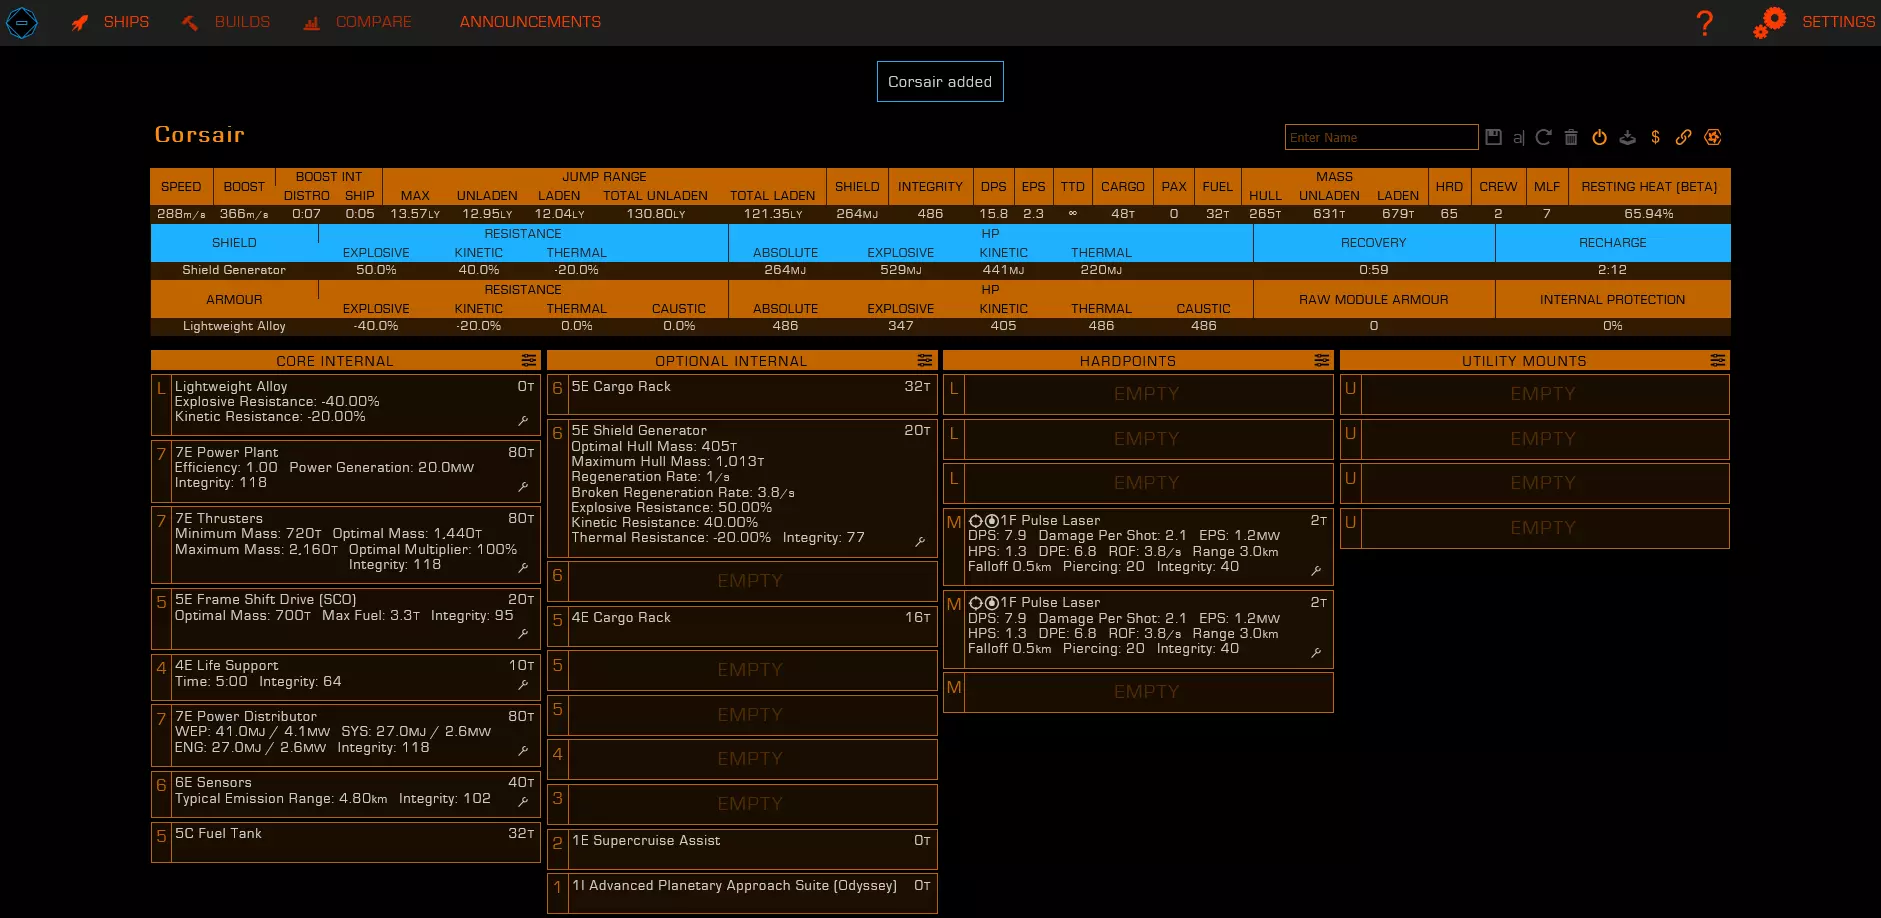
Task: Open the Core Internal section options menu
Action: click(x=528, y=360)
